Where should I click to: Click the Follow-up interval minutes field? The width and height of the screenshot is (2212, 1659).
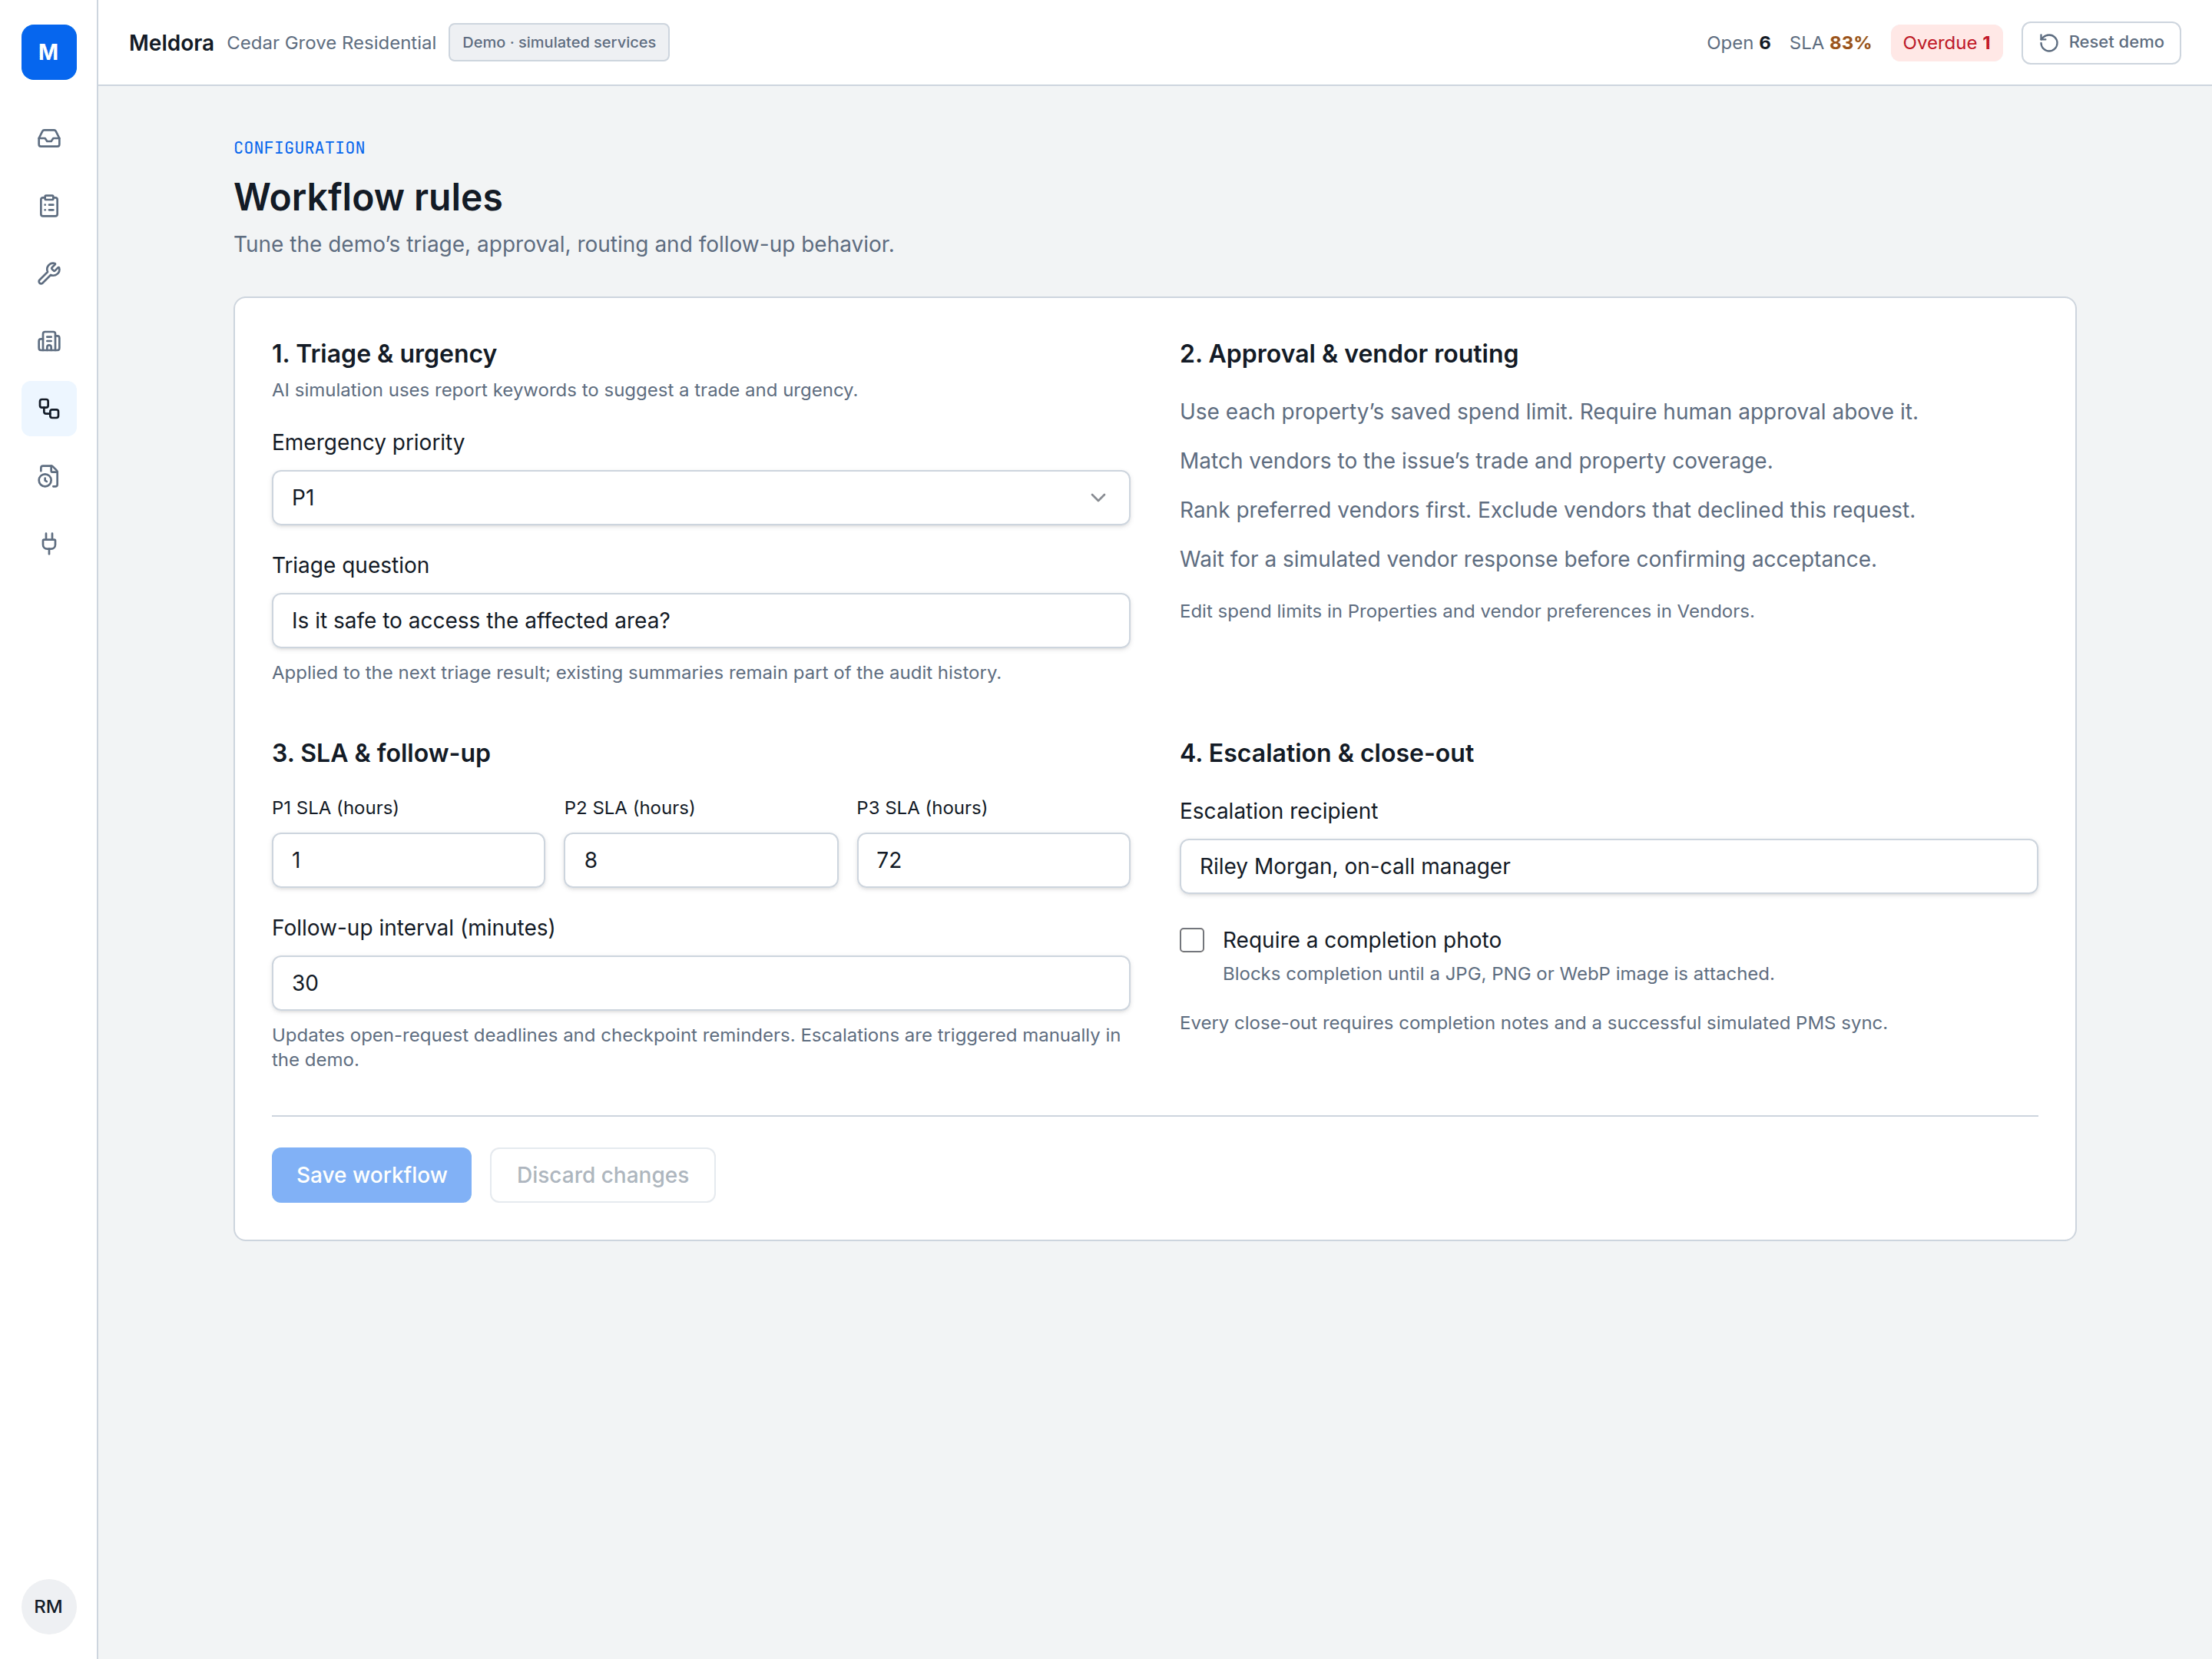point(700,983)
